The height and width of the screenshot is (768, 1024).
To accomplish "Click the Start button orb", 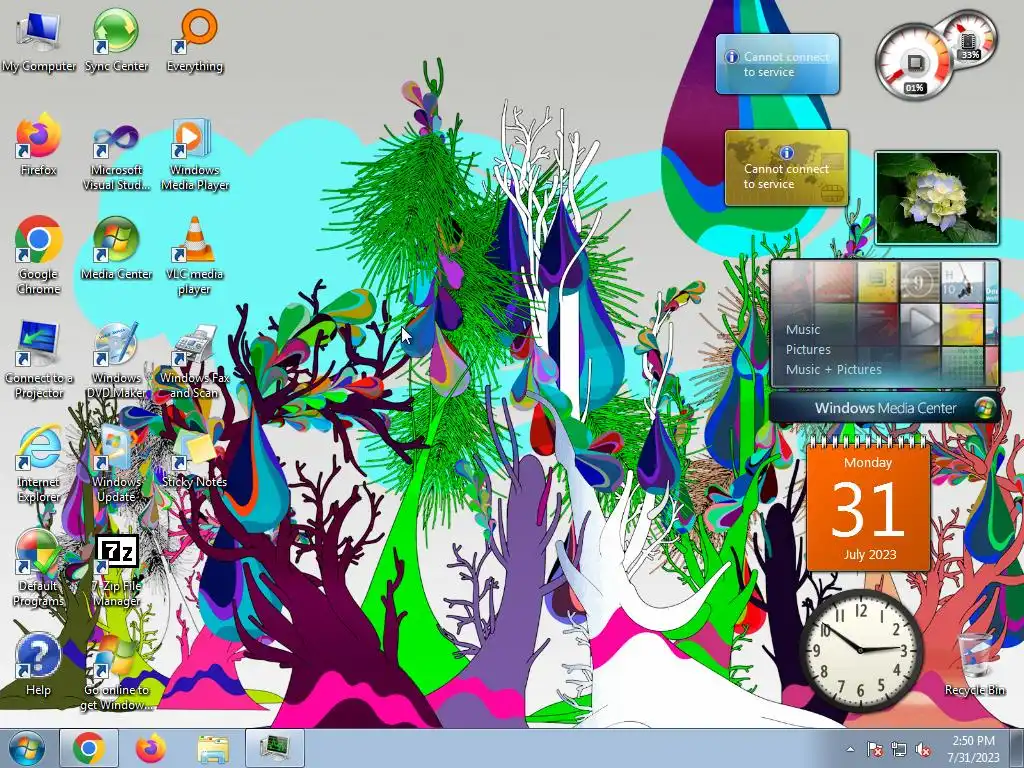I will [27, 748].
